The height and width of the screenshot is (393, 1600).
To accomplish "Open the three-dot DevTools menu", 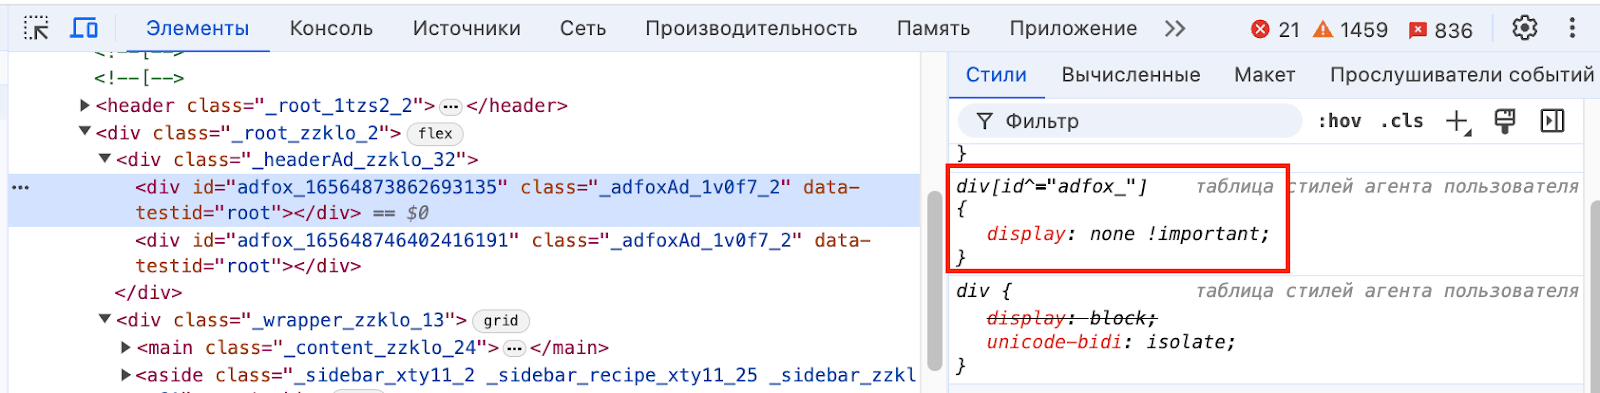I will point(1572,28).
